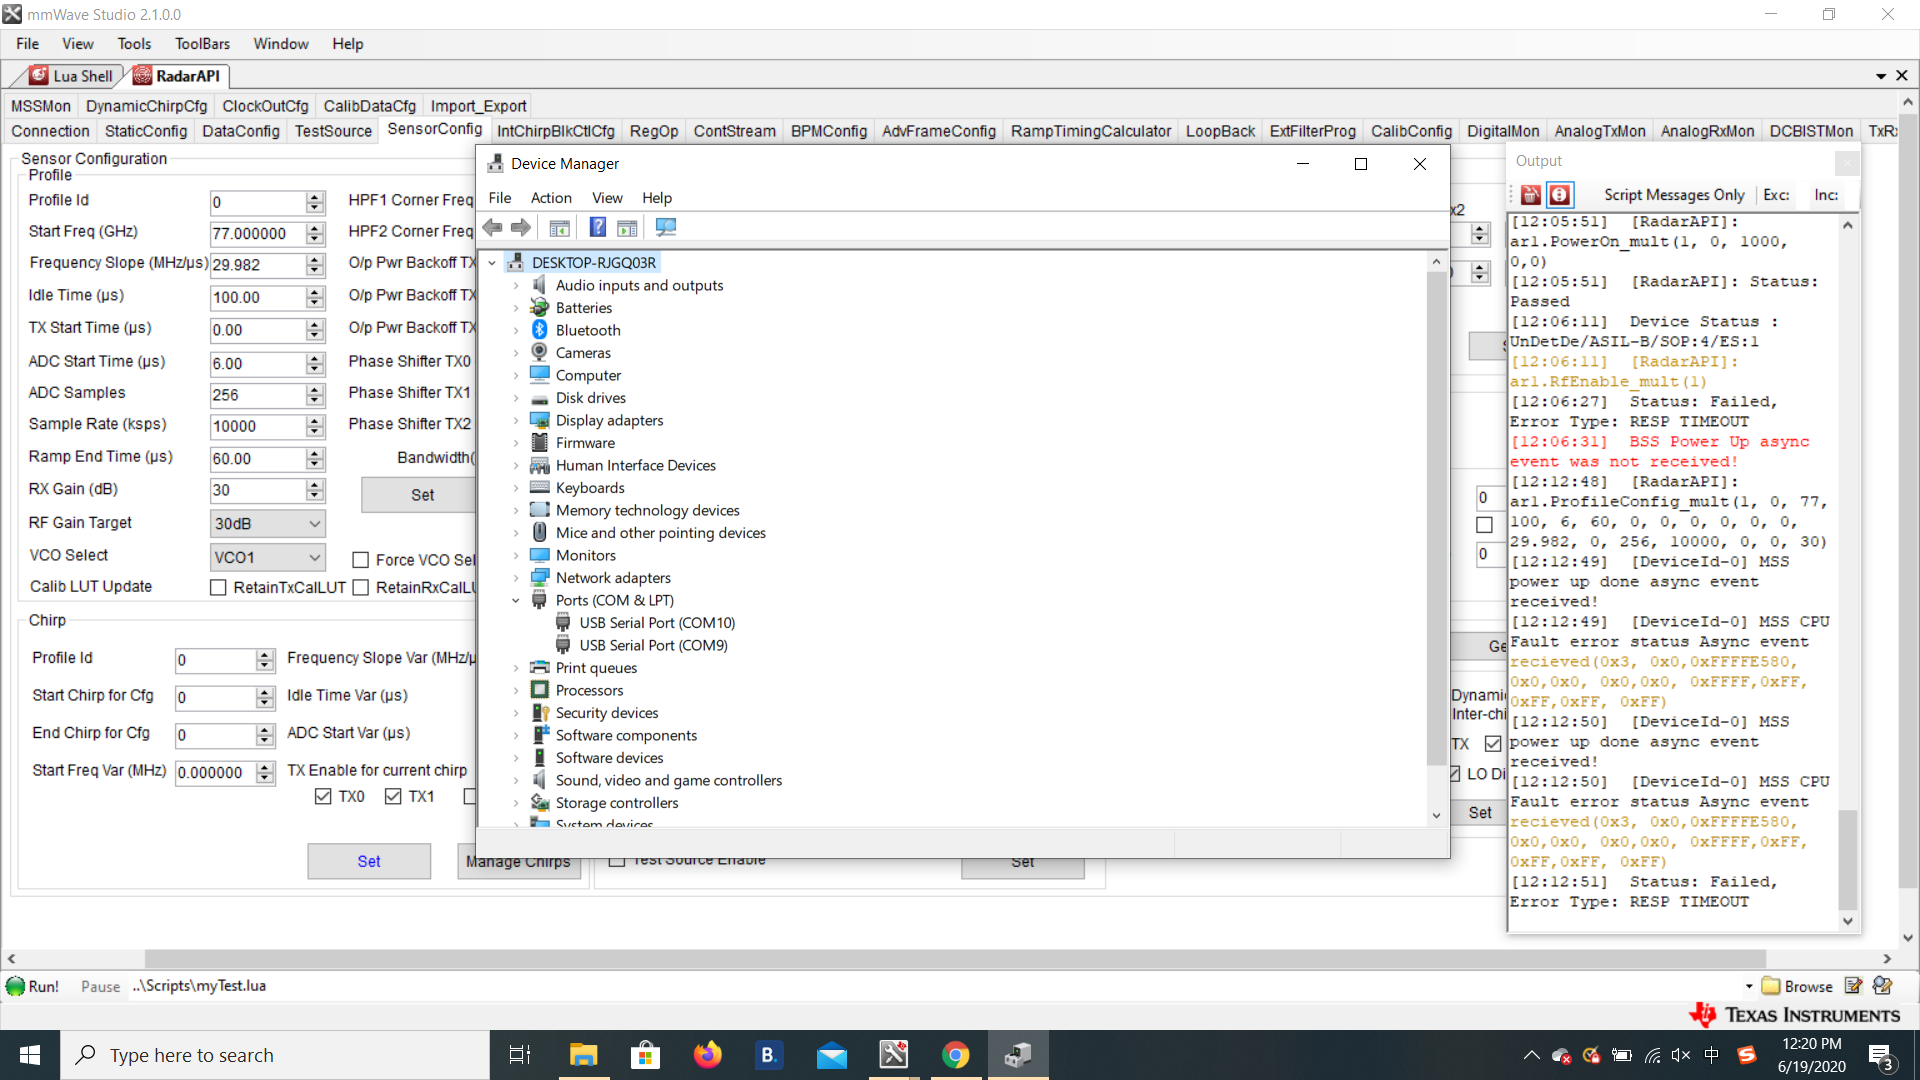Open the ToolBars menu in mmWave Studio

(202, 44)
